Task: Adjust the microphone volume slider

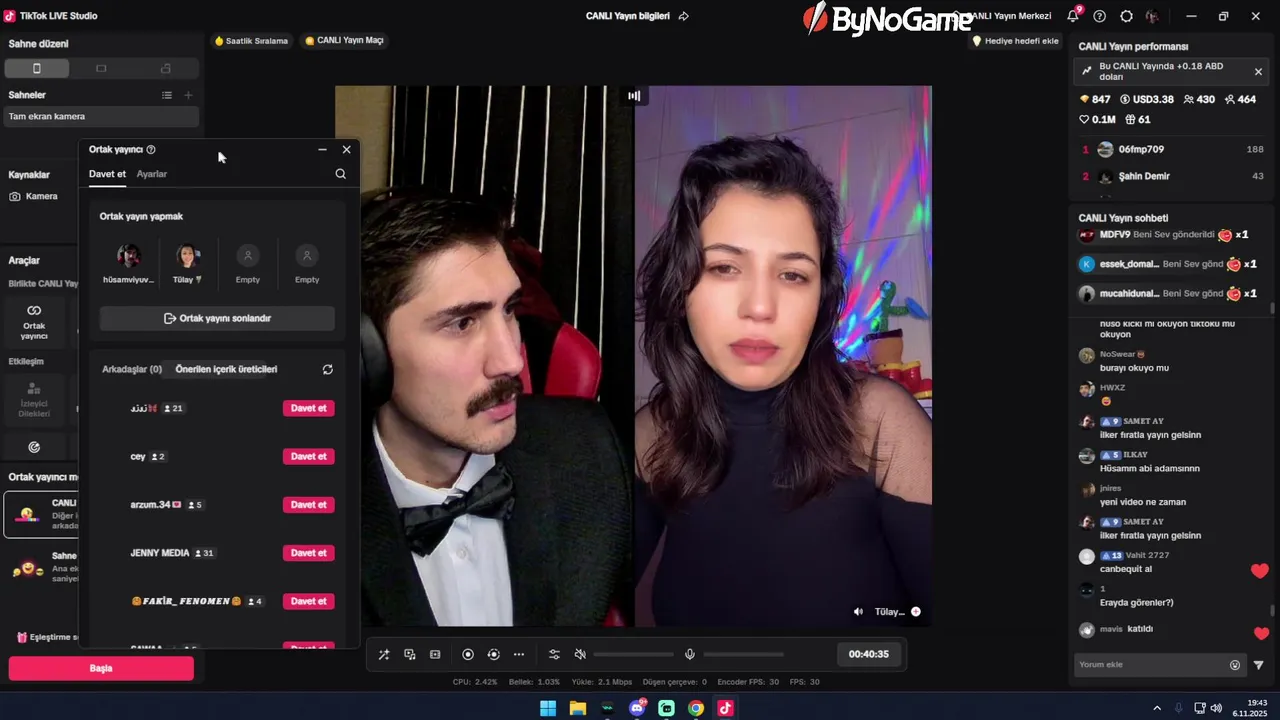Action: [x=743, y=654]
